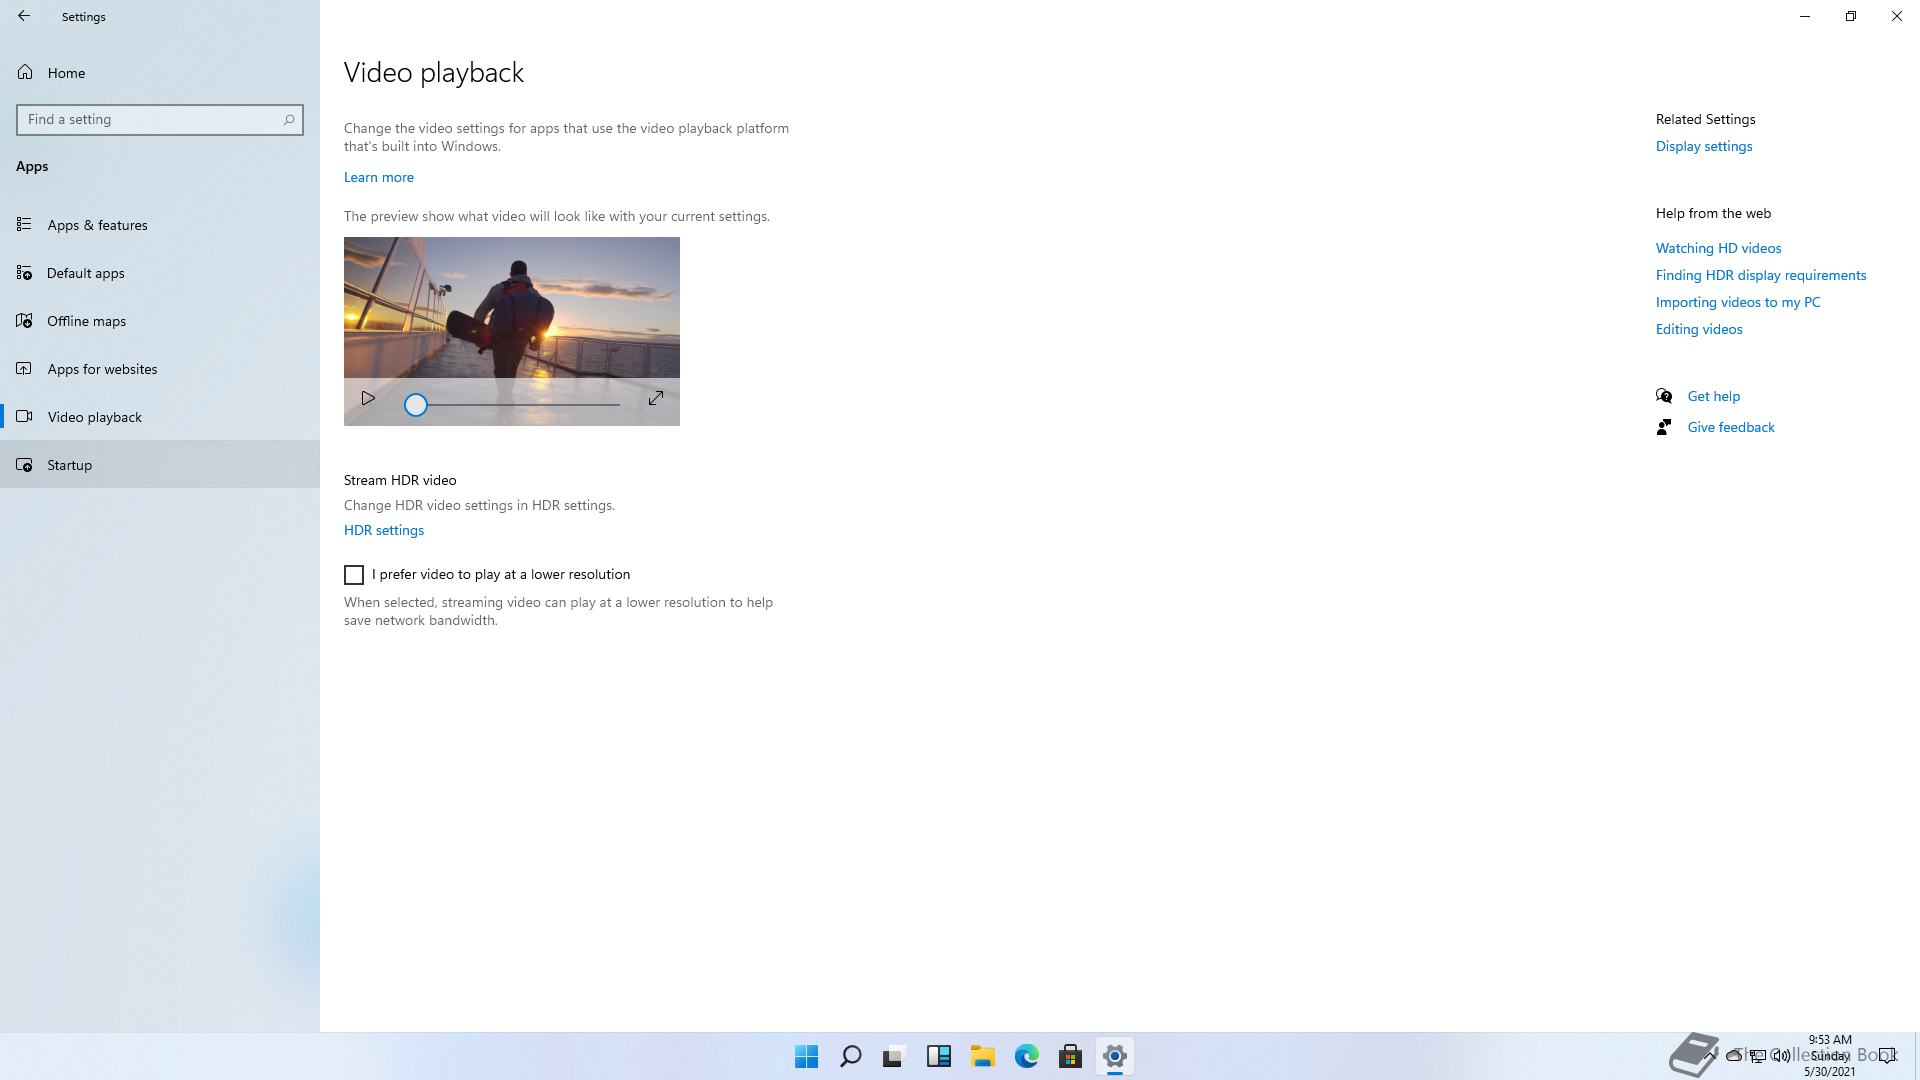Expand preview video to full screen

click(656, 398)
